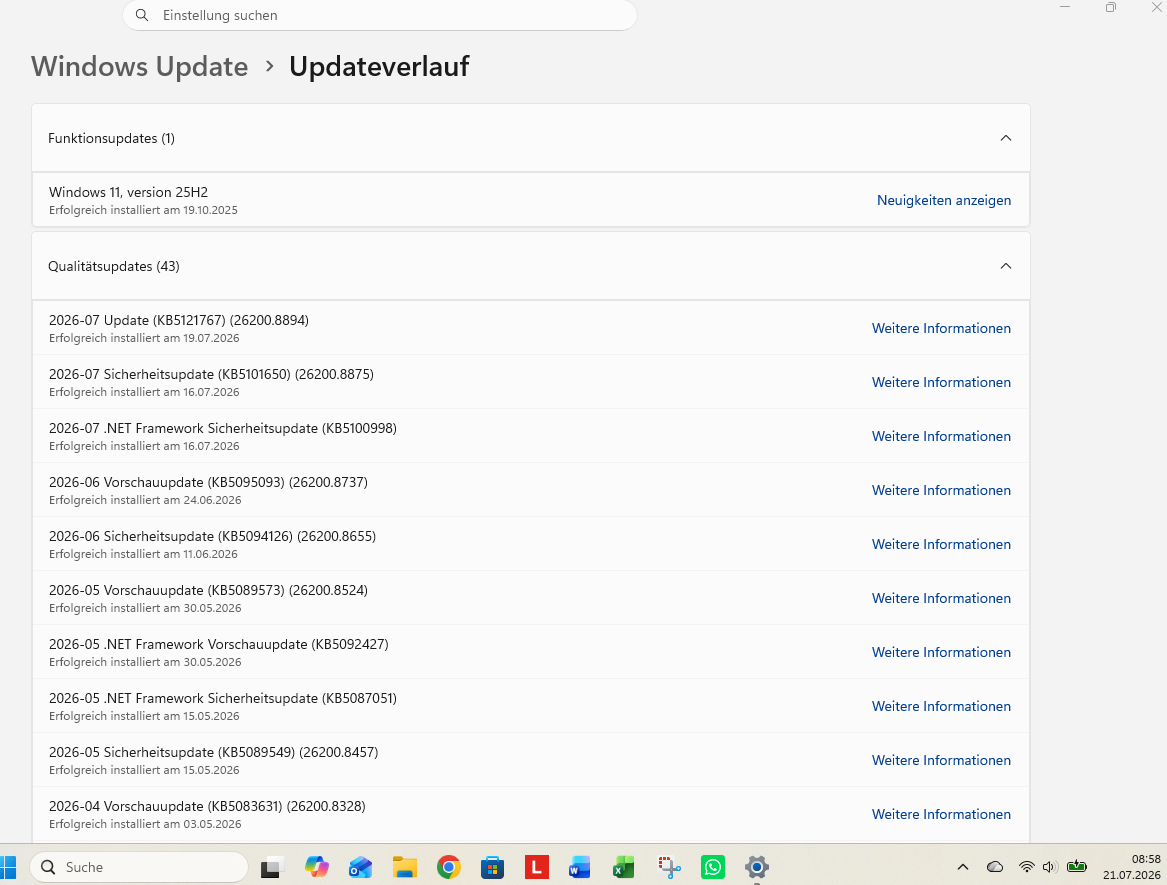
Task: Click the OneDrive cloud tray icon
Action: 994,867
